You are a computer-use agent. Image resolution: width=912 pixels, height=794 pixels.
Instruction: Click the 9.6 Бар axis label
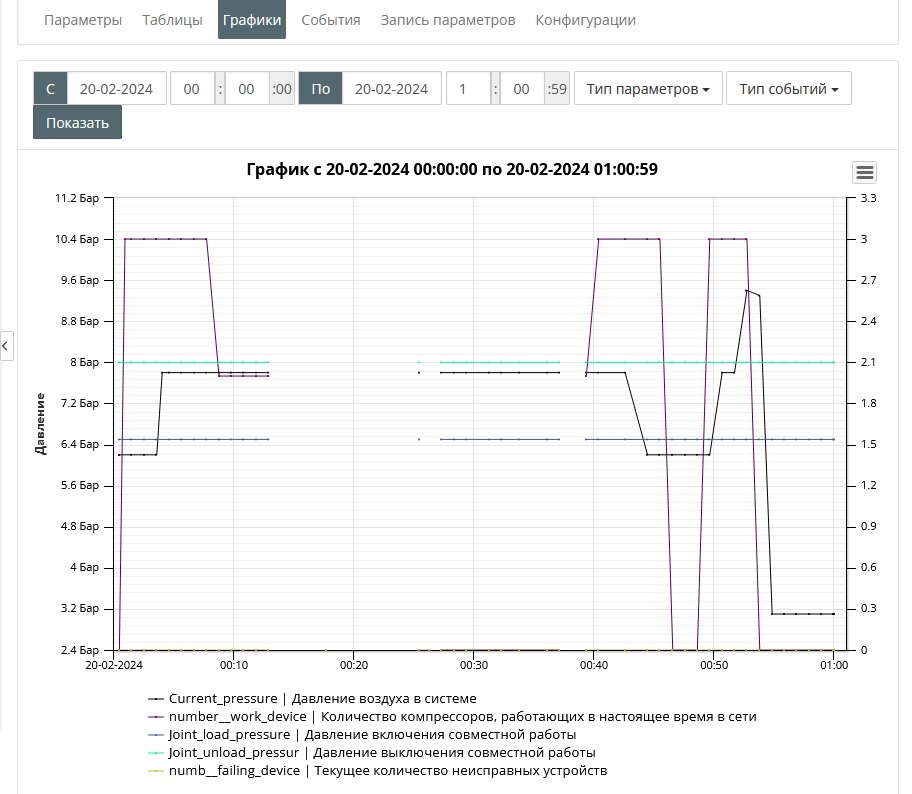[x=80, y=280]
